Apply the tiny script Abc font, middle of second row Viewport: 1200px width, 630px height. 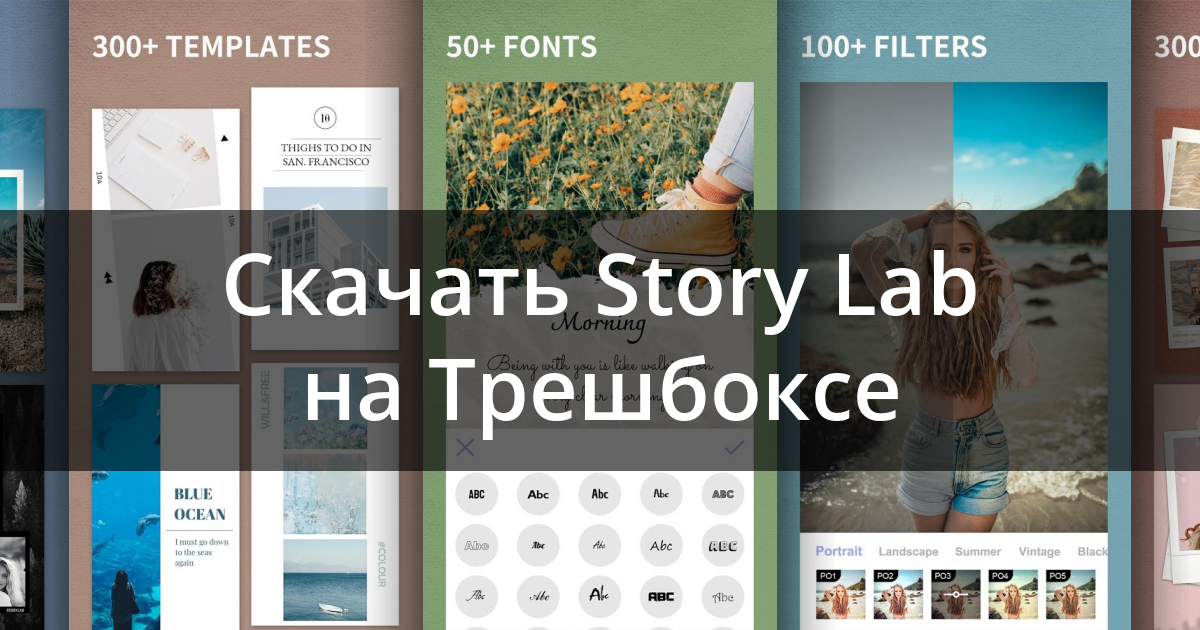click(600, 546)
